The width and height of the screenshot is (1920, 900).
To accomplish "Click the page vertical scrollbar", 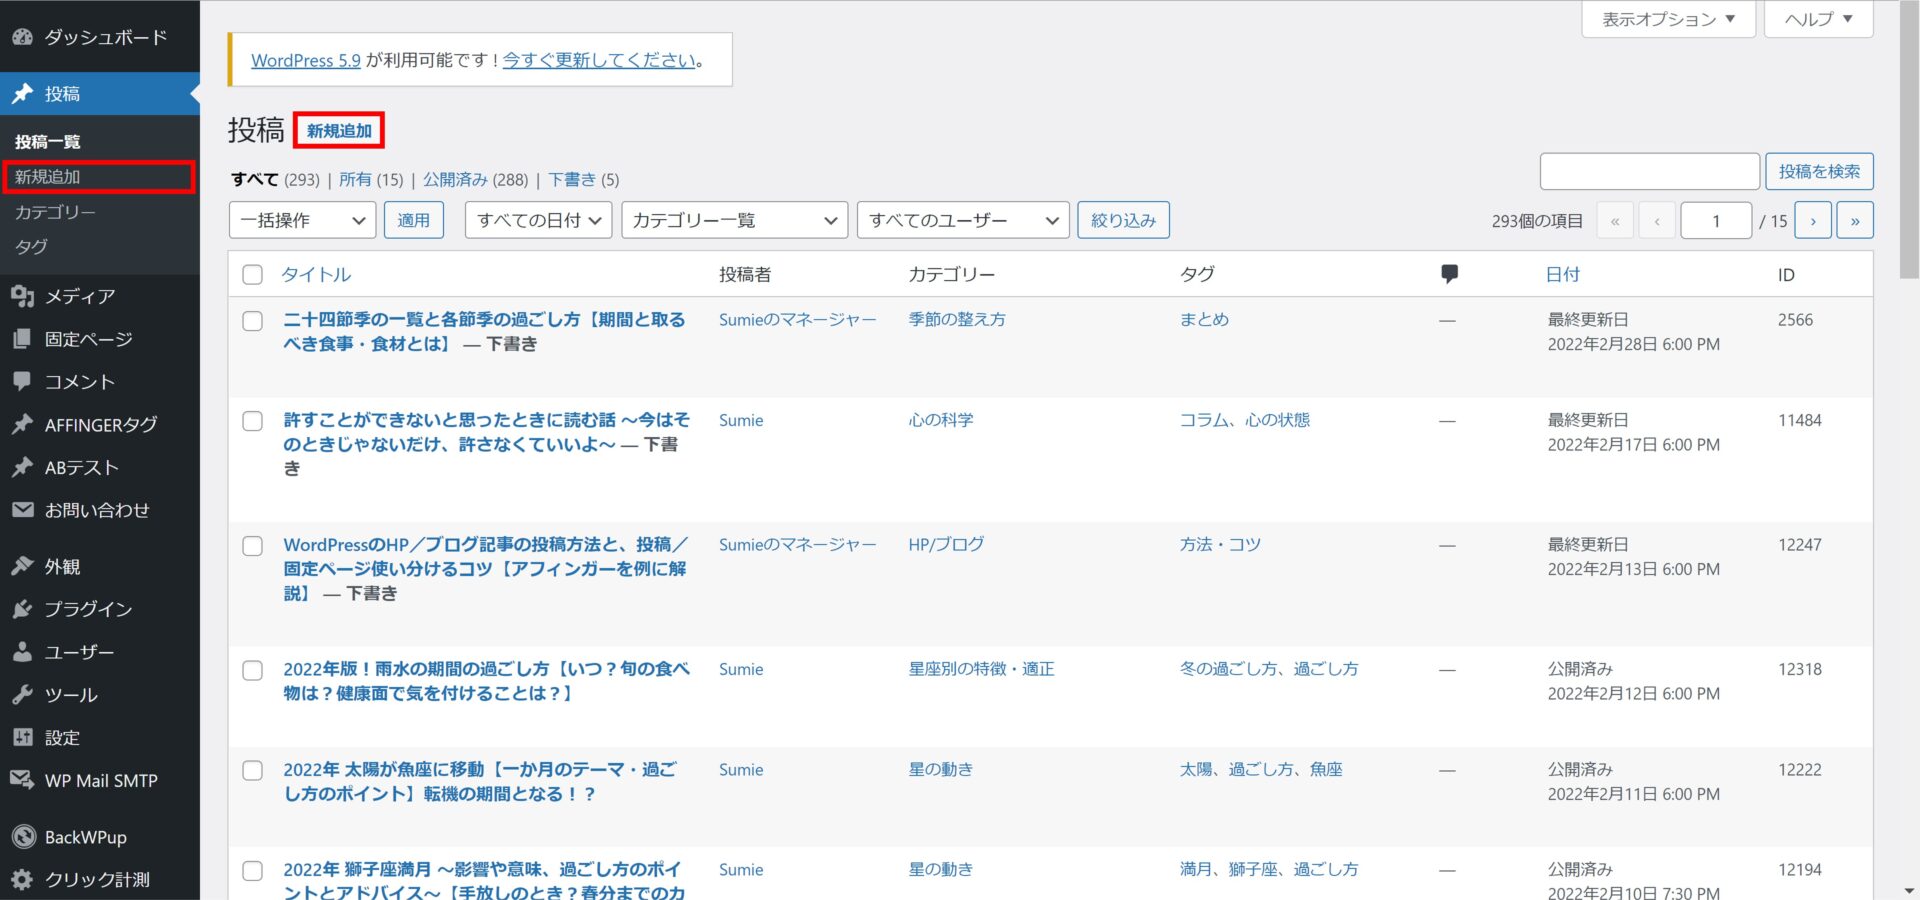I will click(x=1909, y=140).
